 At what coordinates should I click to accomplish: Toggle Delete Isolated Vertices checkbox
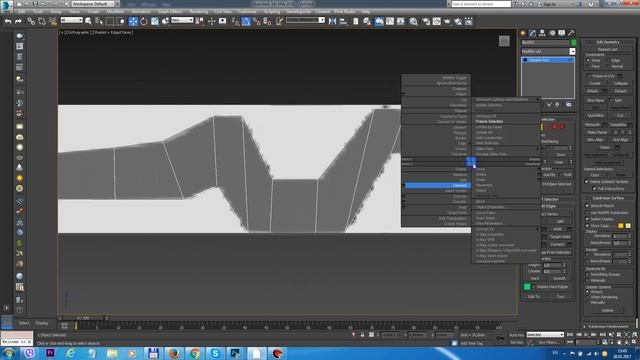[587, 182]
